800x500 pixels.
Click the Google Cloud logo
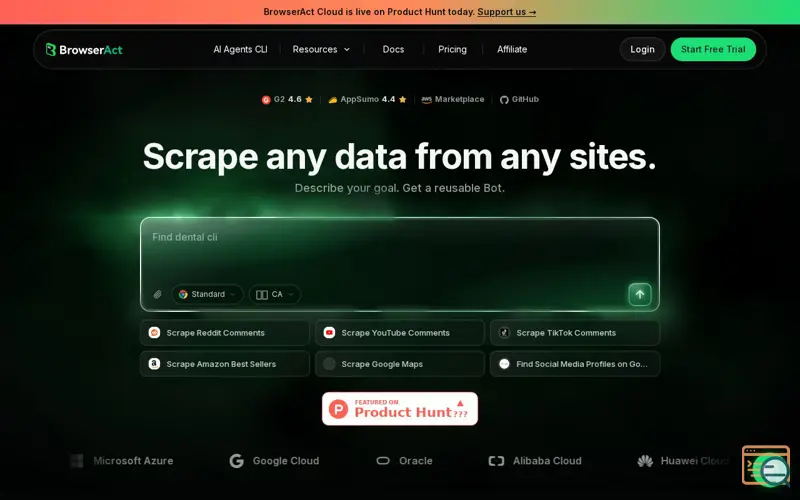[x=274, y=461]
